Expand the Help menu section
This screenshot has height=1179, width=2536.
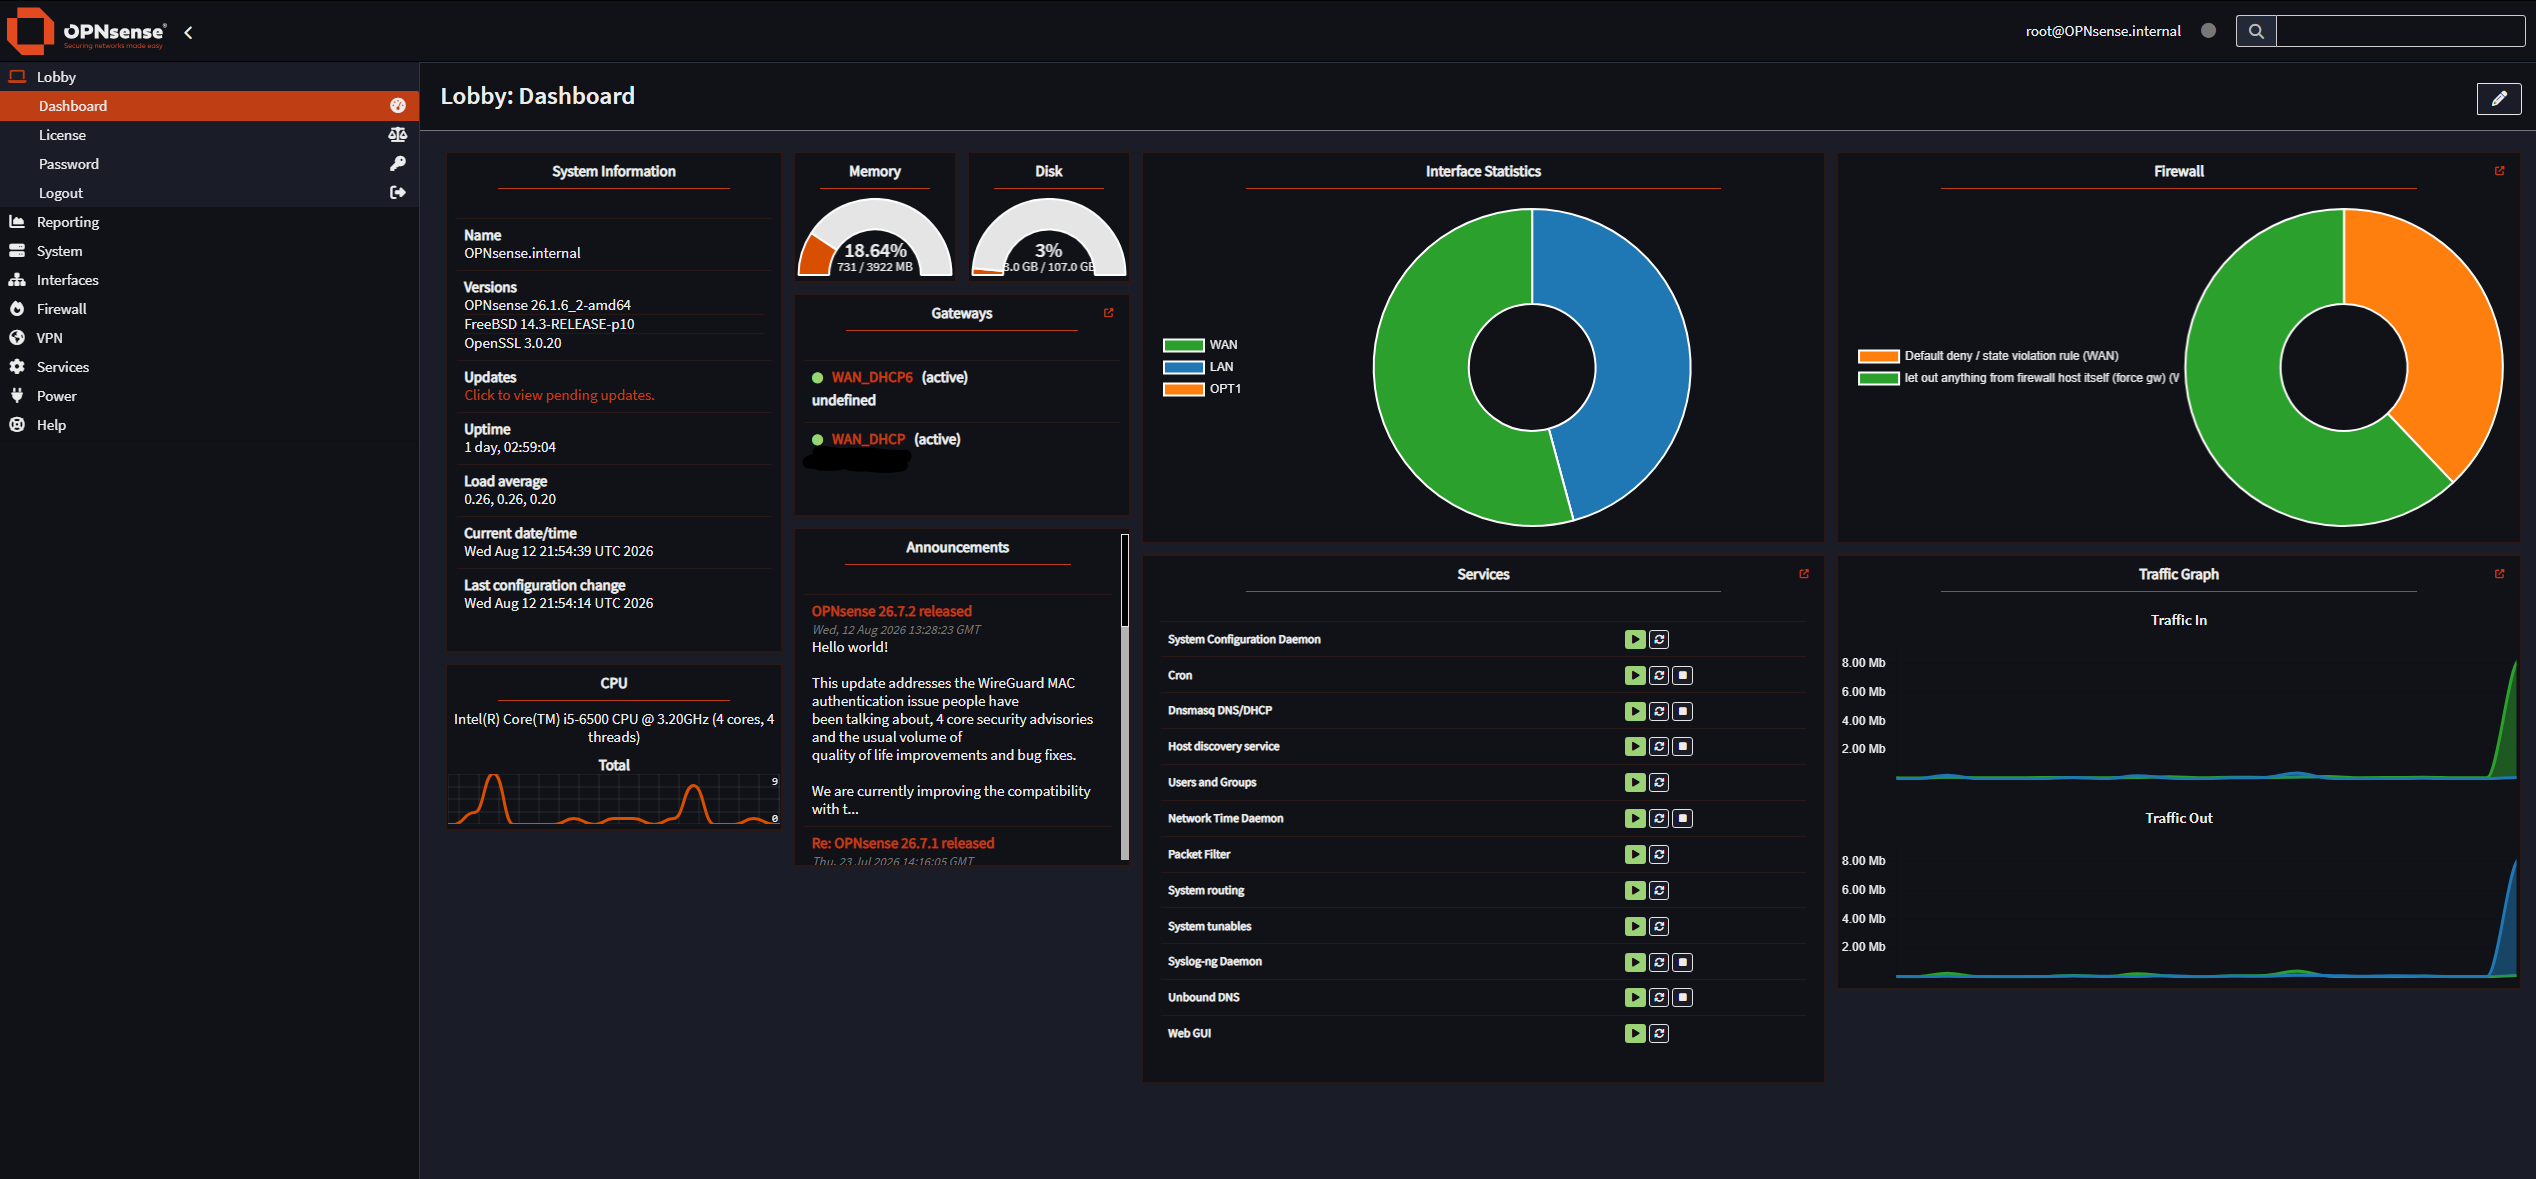tap(209, 425)
